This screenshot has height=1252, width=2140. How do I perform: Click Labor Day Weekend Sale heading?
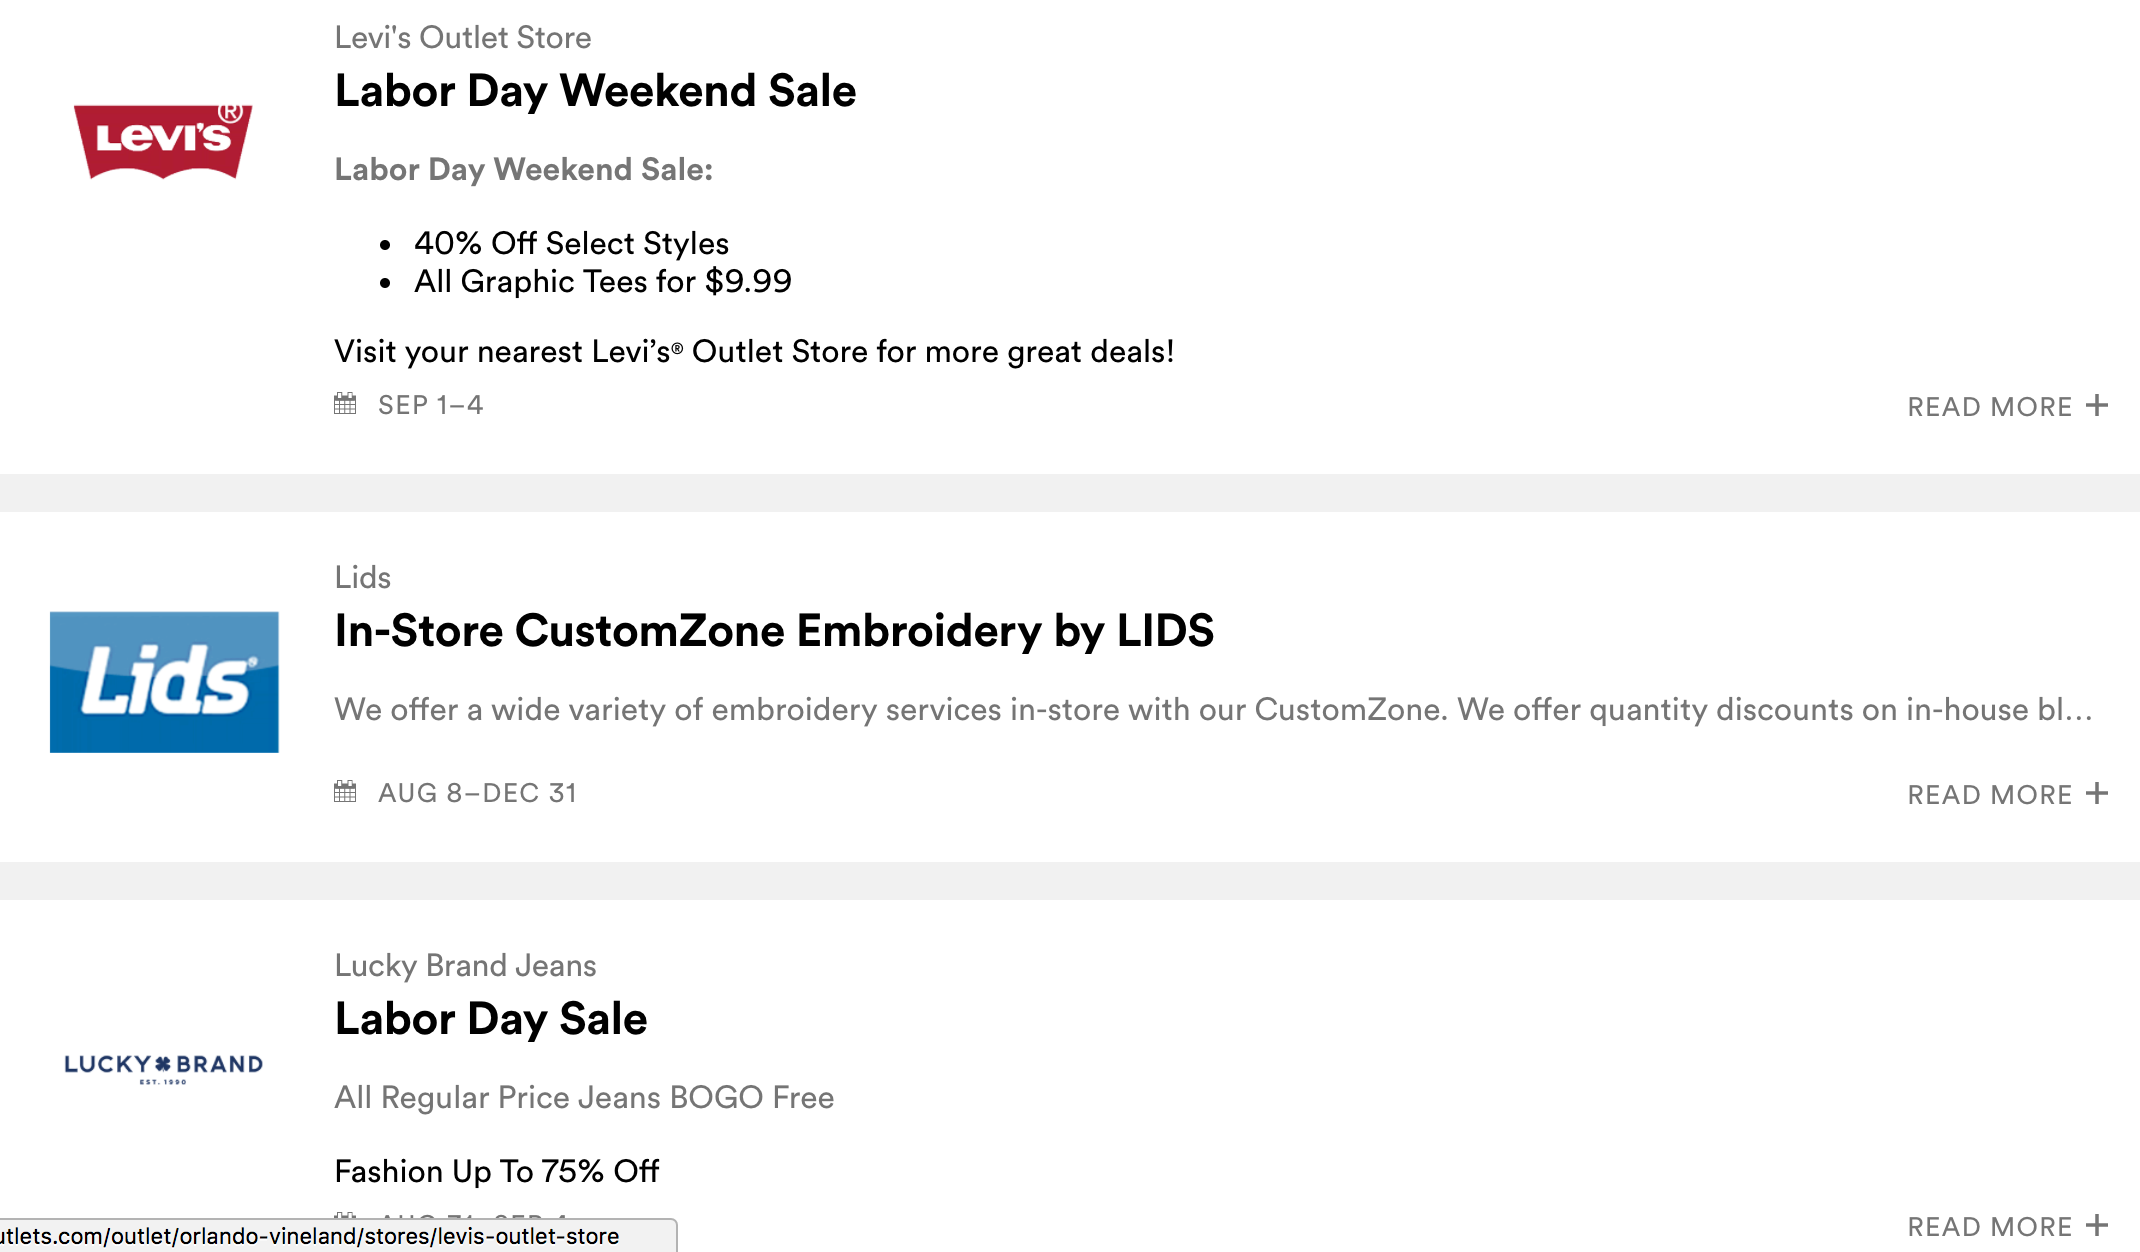pos(595,91)
